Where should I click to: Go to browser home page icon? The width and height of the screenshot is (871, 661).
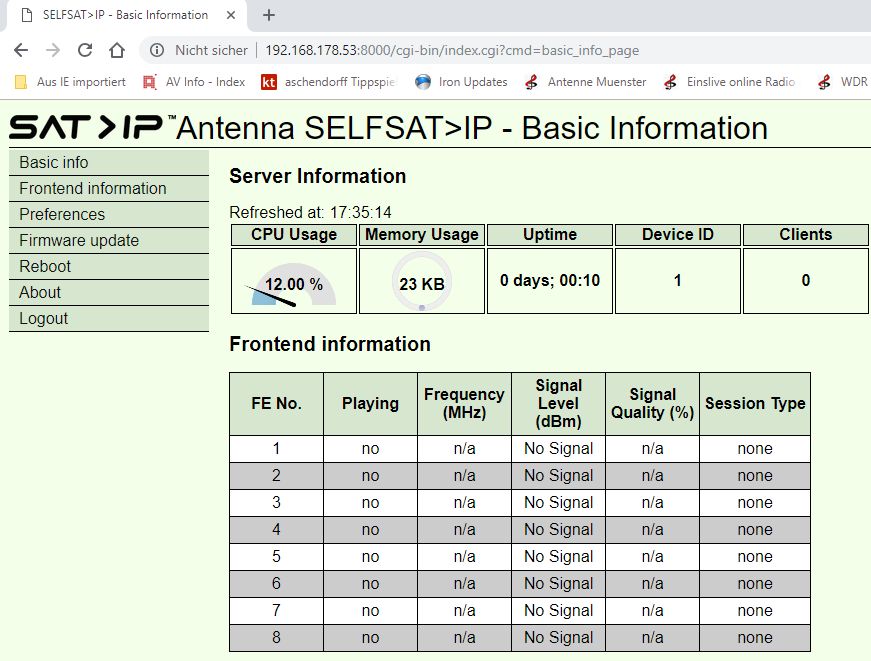pyautogui.click(x=117, y=50)
